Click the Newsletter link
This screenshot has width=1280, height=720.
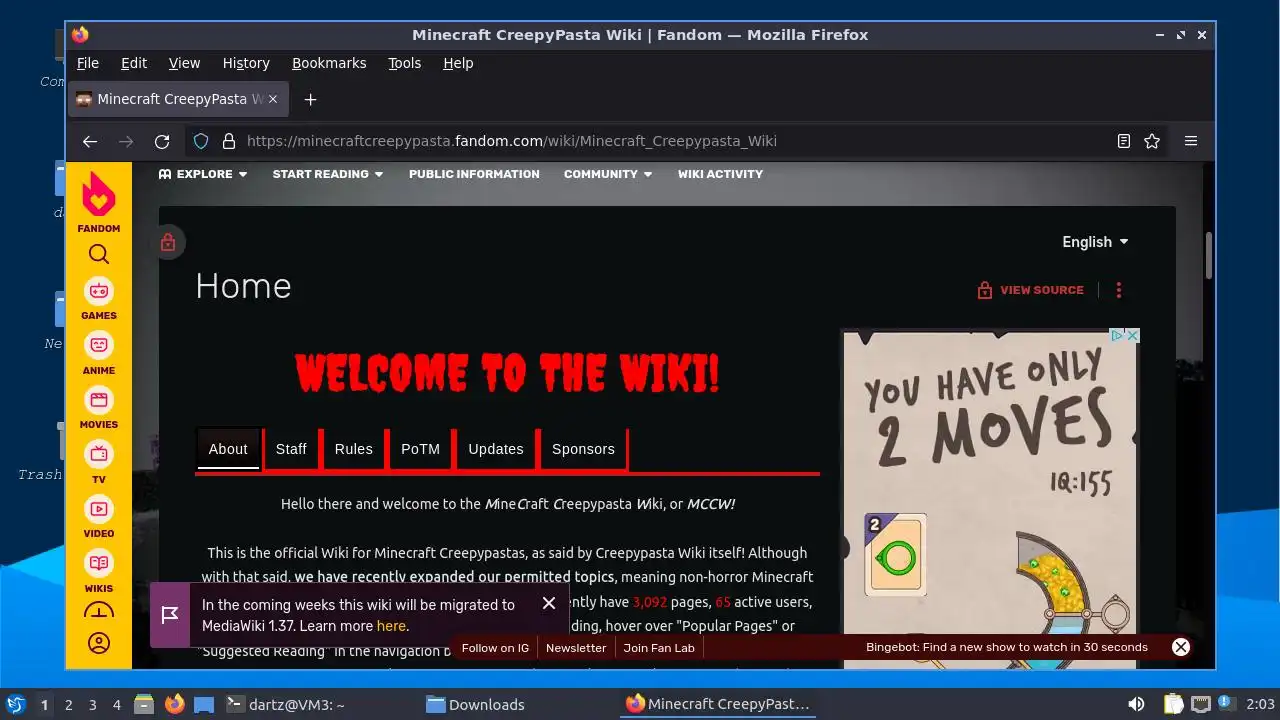click(576, 648)
